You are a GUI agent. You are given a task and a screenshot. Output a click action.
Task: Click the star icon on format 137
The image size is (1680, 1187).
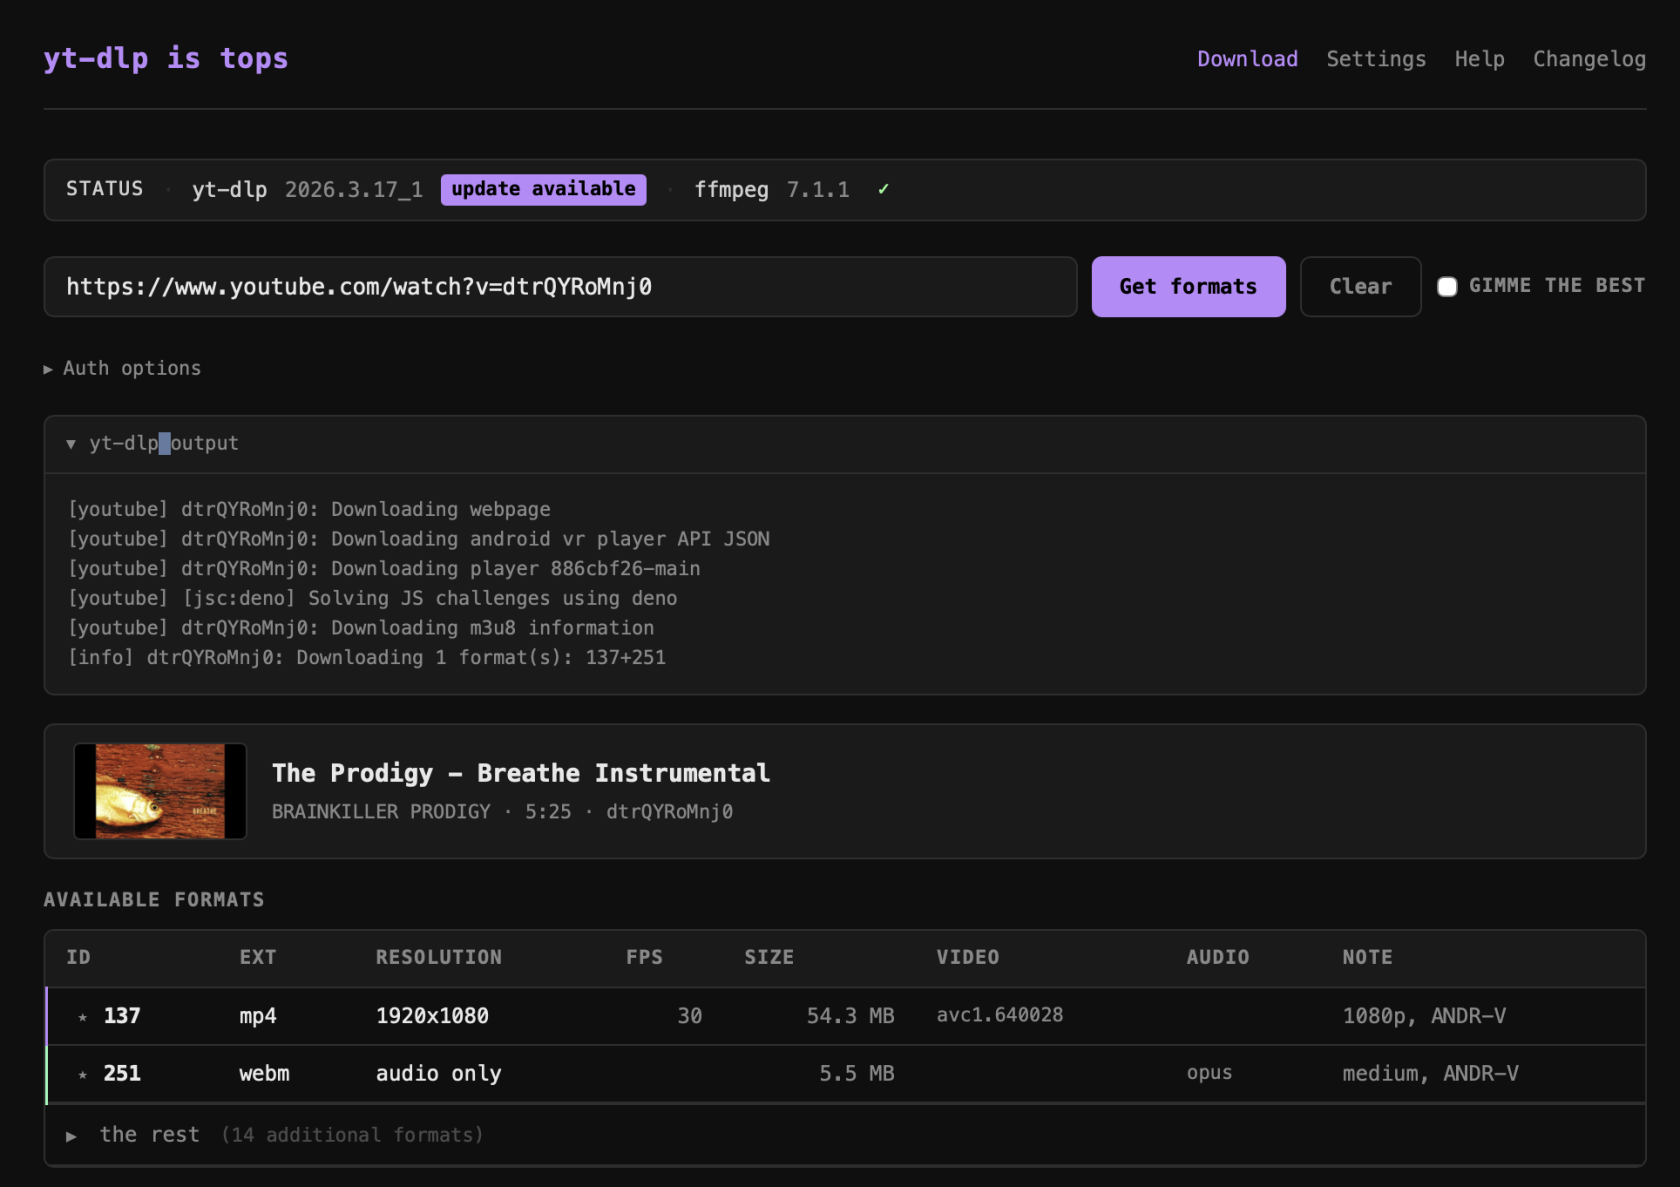83,1017
